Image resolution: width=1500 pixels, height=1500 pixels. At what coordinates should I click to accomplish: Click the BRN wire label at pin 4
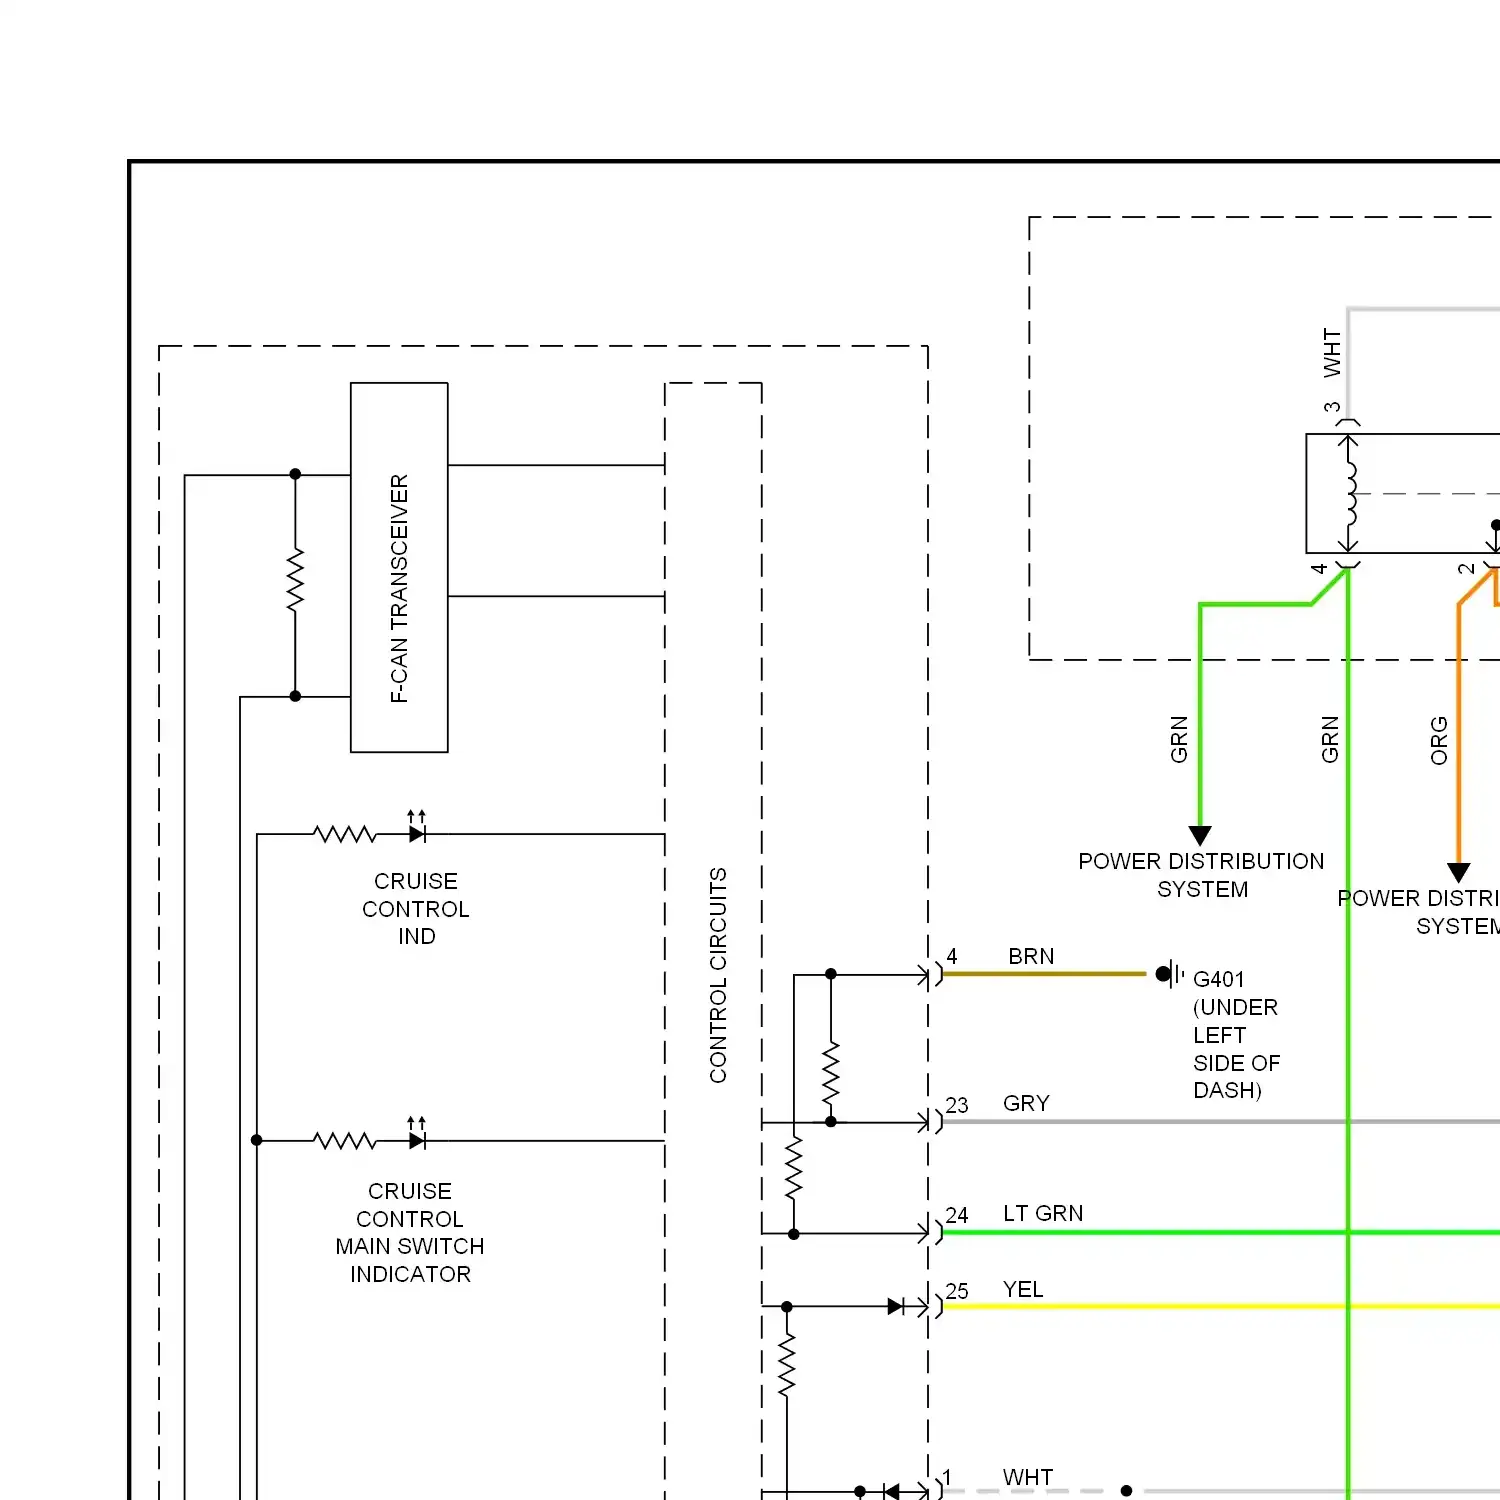click(x=1031, y=956)
